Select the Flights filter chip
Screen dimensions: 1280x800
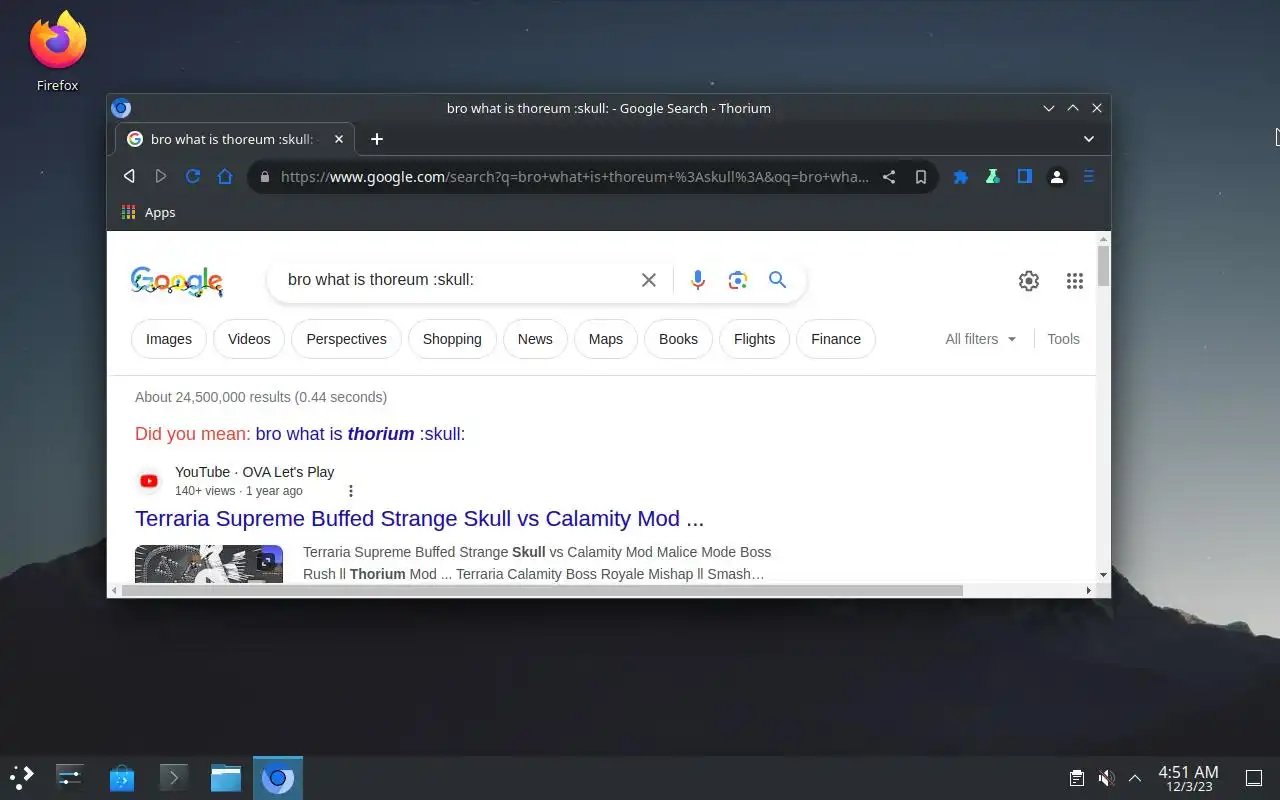tap(754, 339)
